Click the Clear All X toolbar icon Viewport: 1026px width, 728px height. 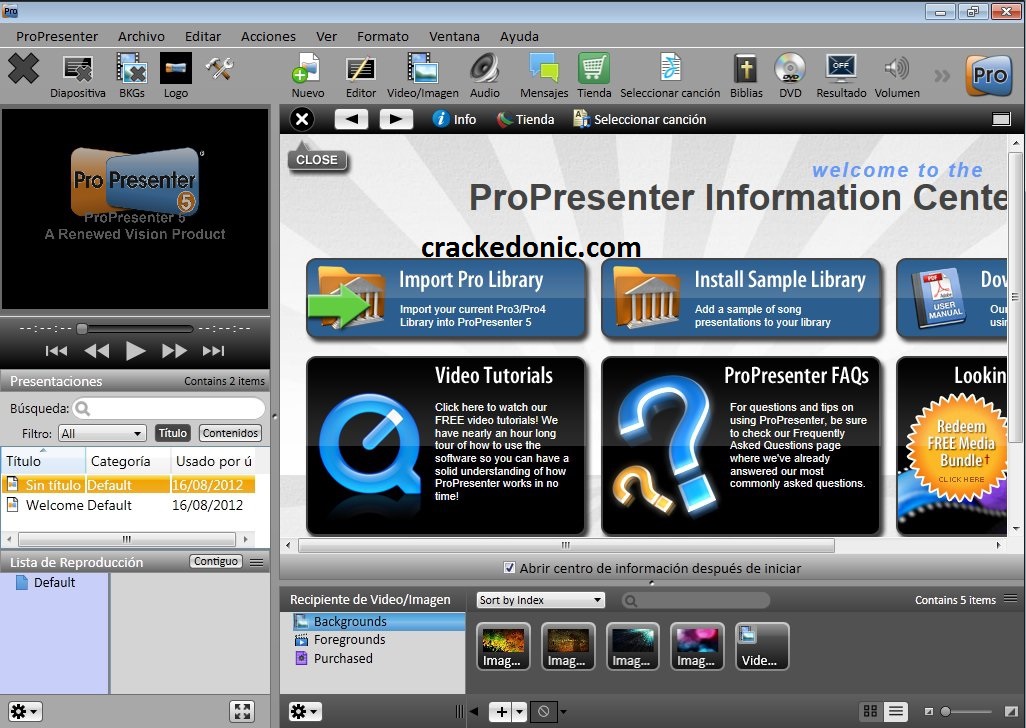click(24, 69)
